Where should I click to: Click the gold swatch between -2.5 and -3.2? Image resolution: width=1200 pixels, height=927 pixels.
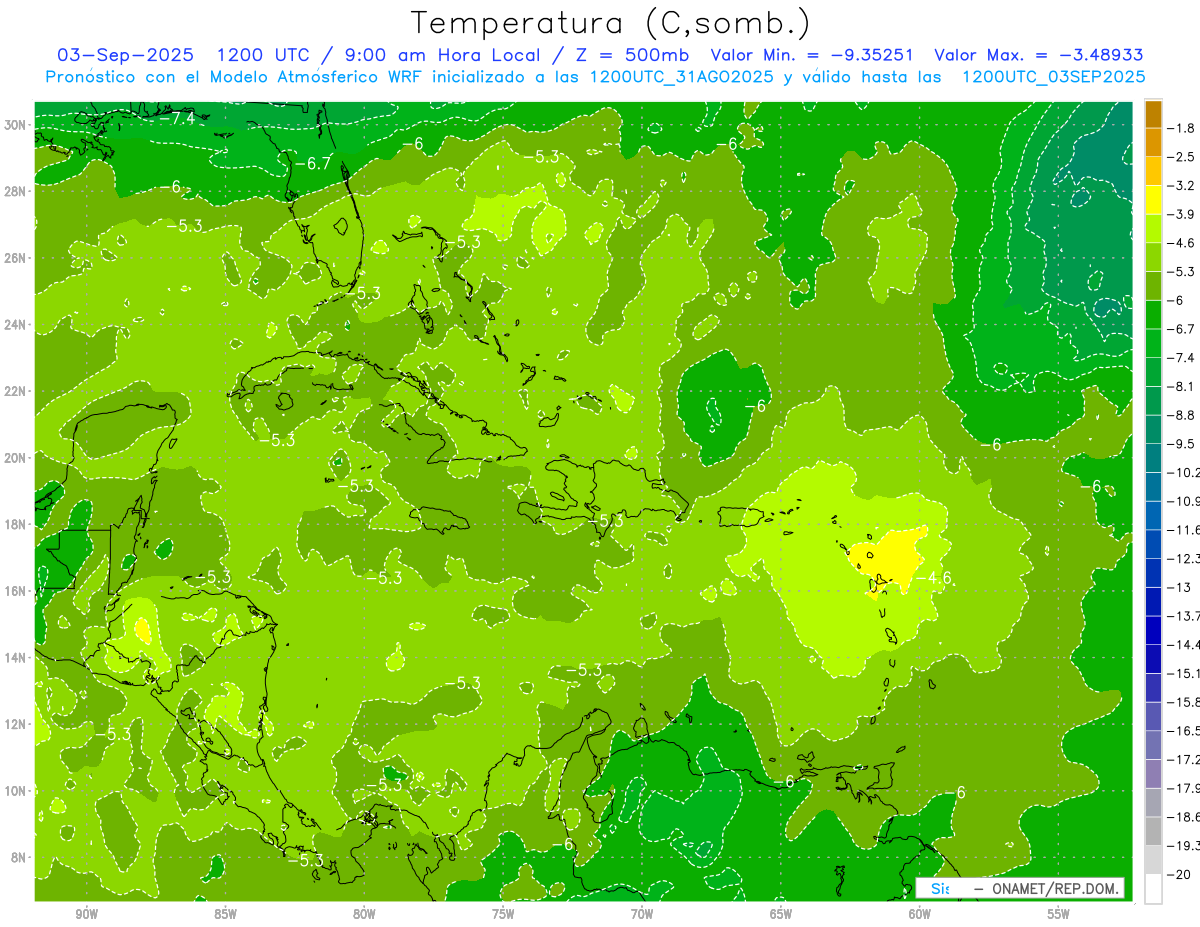[x=1153, y=172]
